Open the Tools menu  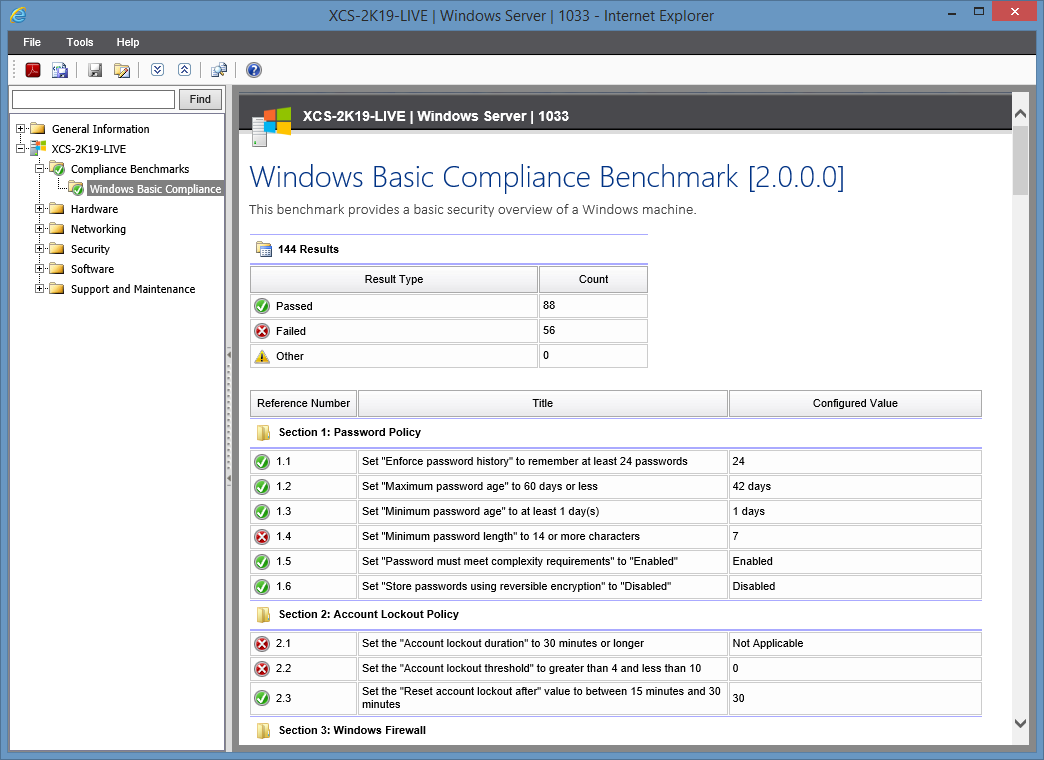(79, 42)
